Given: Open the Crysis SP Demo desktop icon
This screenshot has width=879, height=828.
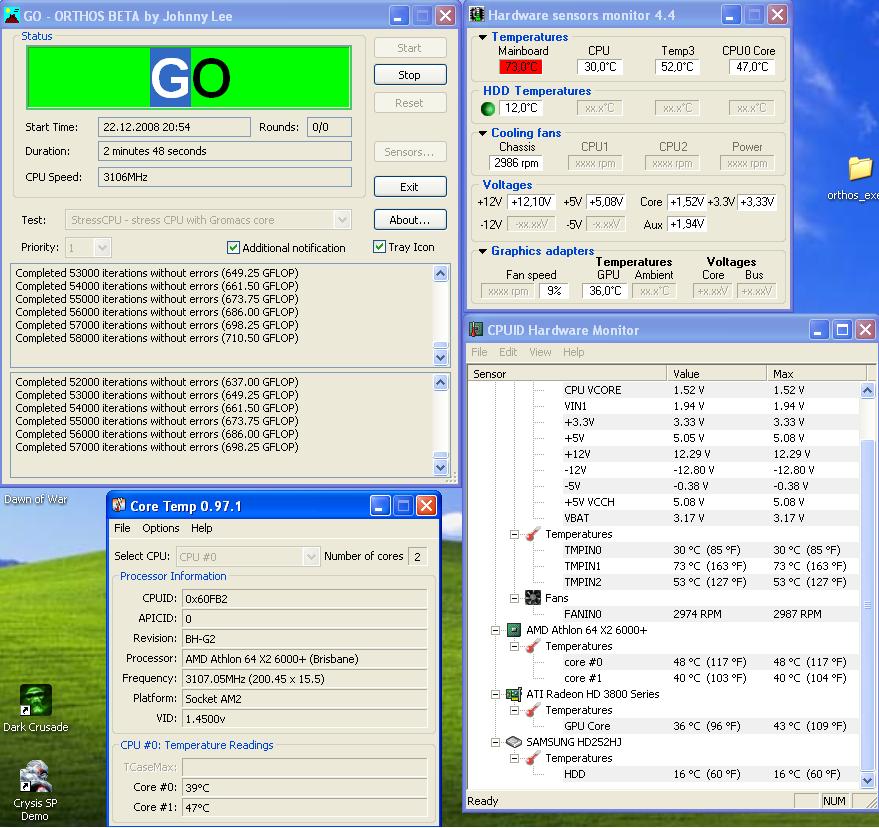Looking at the screenshot, I should (x=36, y=777).
